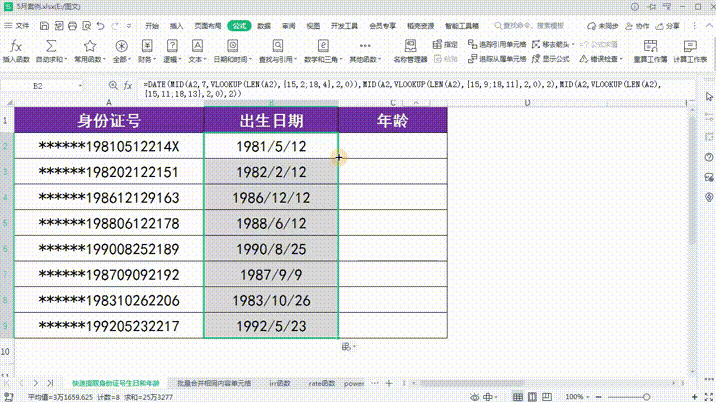Switch to the irr函数 sheet tab

(x=280, y=383)
